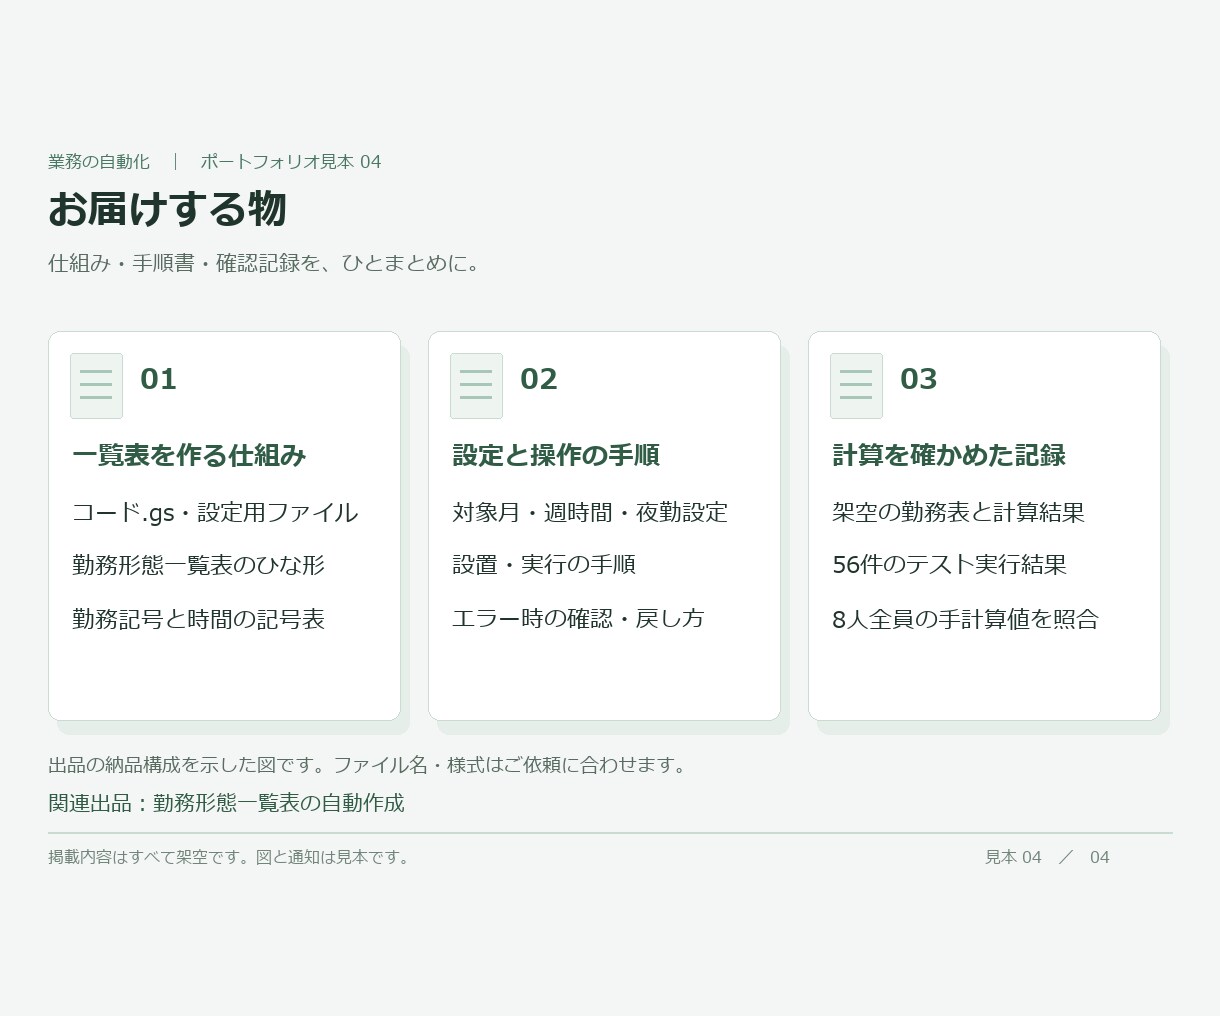Select the line 設置・実行の手順
This screenshot has height=1016, width=1220.
click(x=544, y=565)
